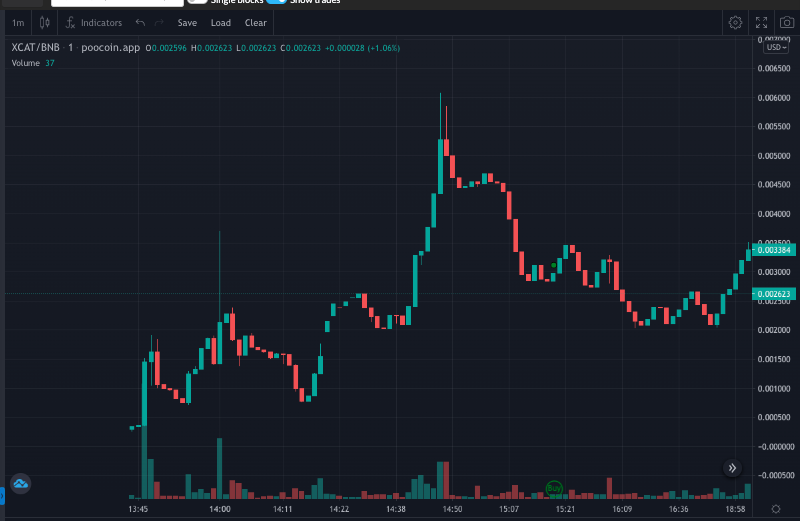Screen dimensions: 800x521
Task: Toggle the Show trades switch
Action: tap(277, 1)
